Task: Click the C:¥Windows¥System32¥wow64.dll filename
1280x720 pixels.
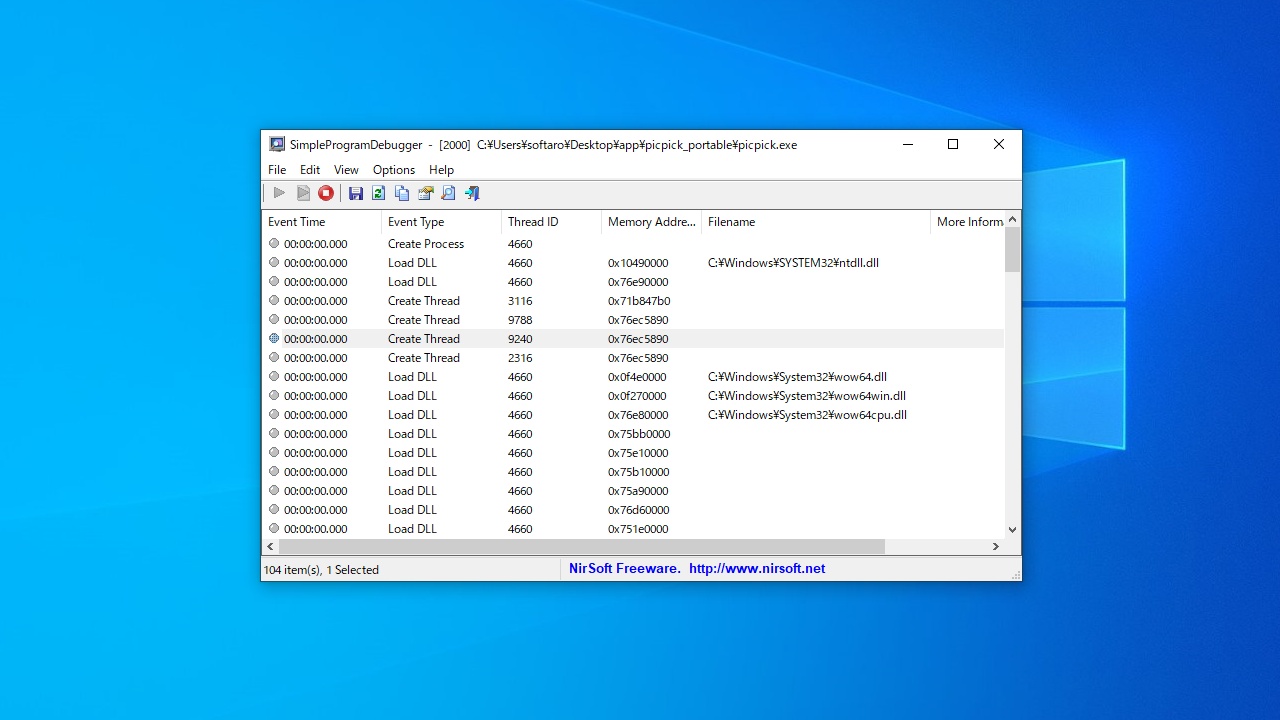Action: click(x=797, y=377)
